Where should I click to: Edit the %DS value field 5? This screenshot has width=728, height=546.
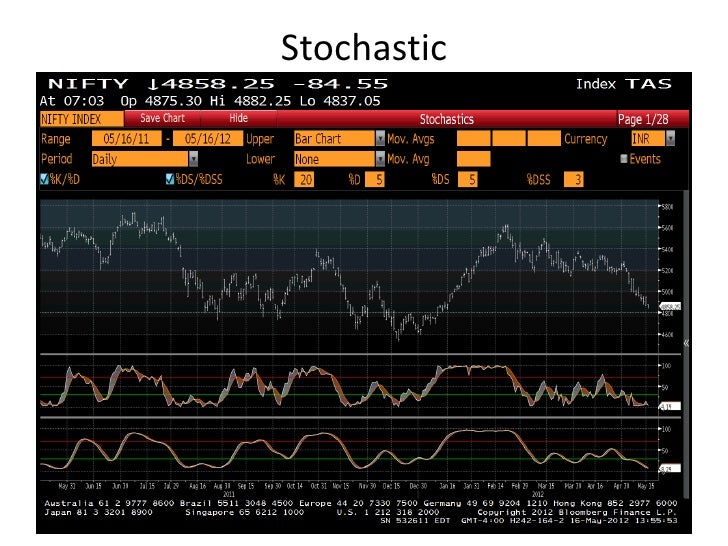(x=468, y=180)
